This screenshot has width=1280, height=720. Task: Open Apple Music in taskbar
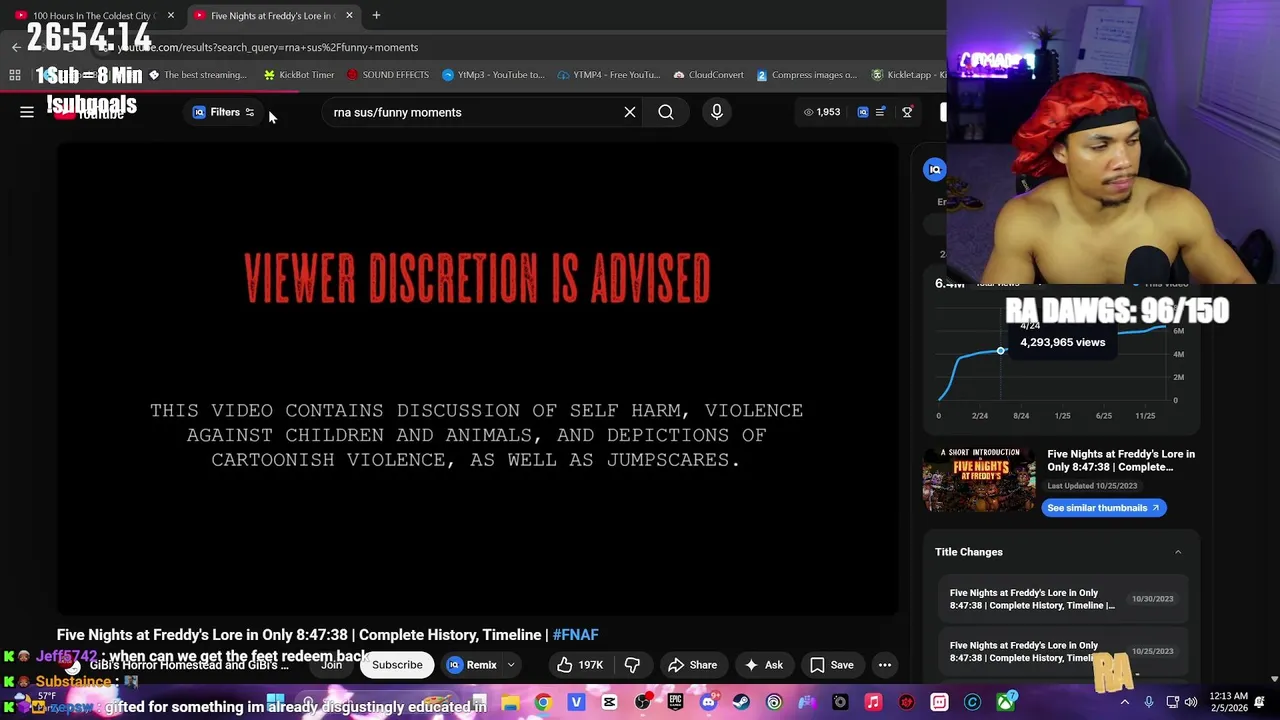coord(873,702)
